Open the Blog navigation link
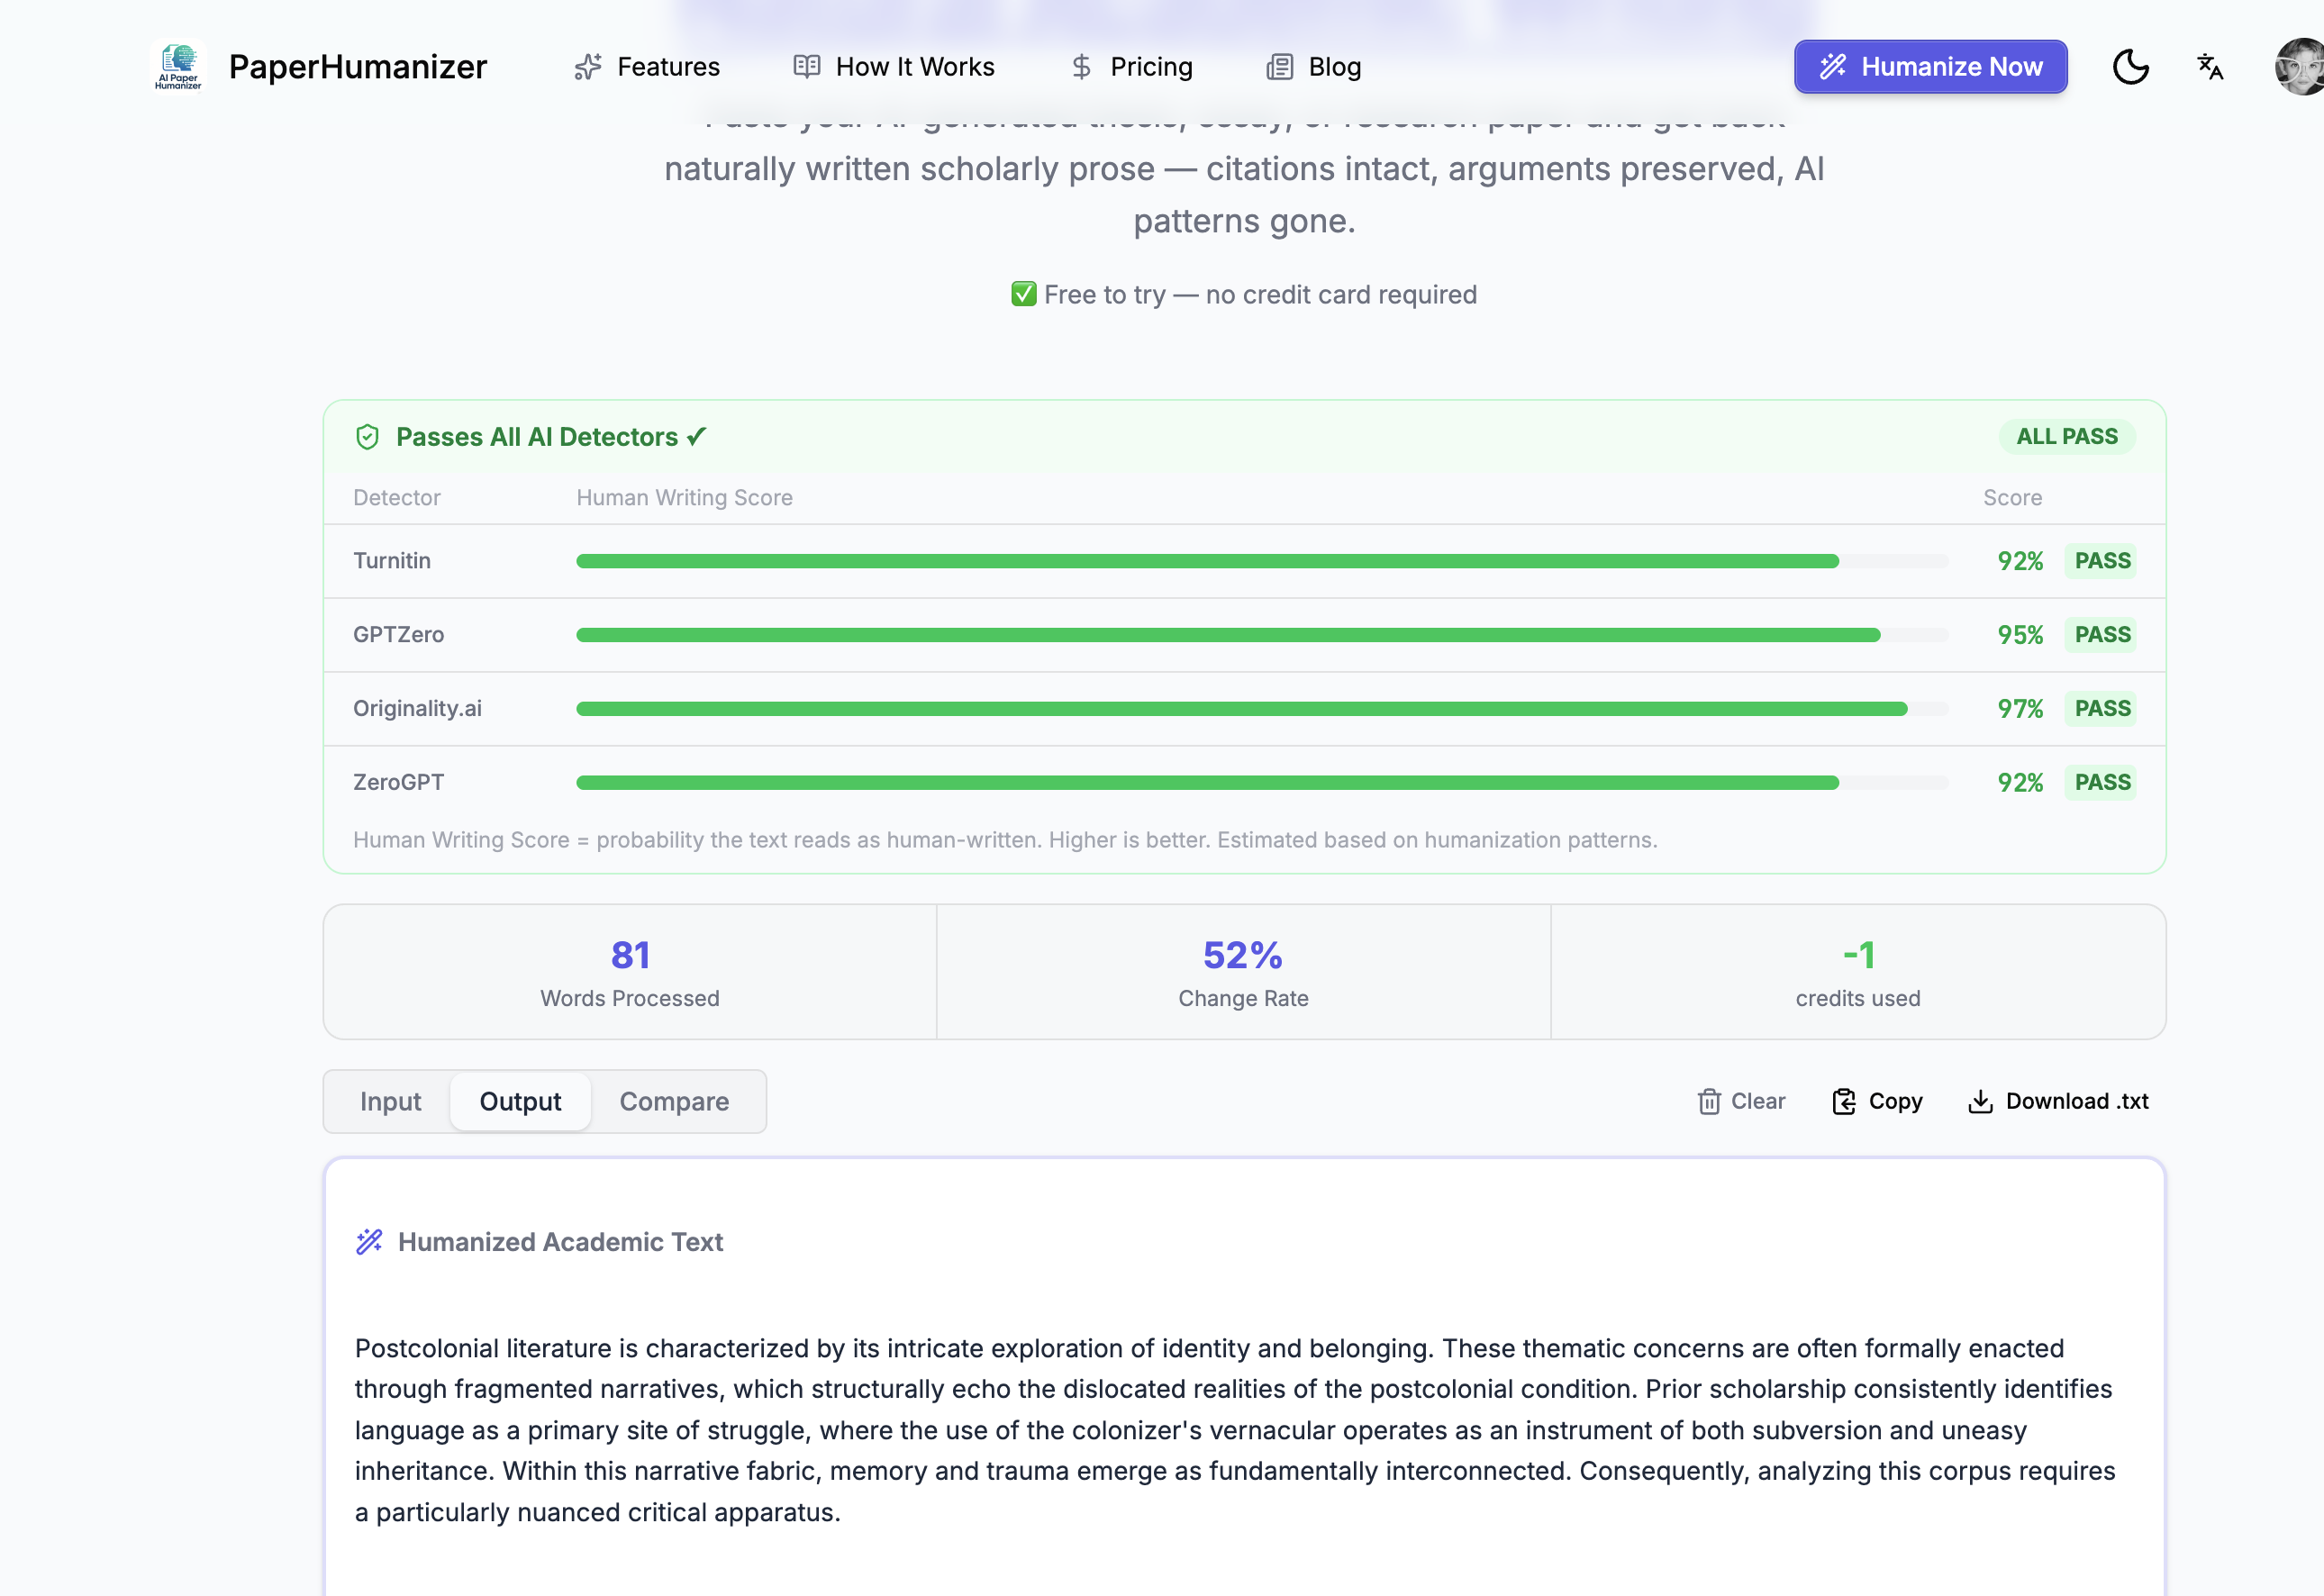 [x=1333, y=67]
